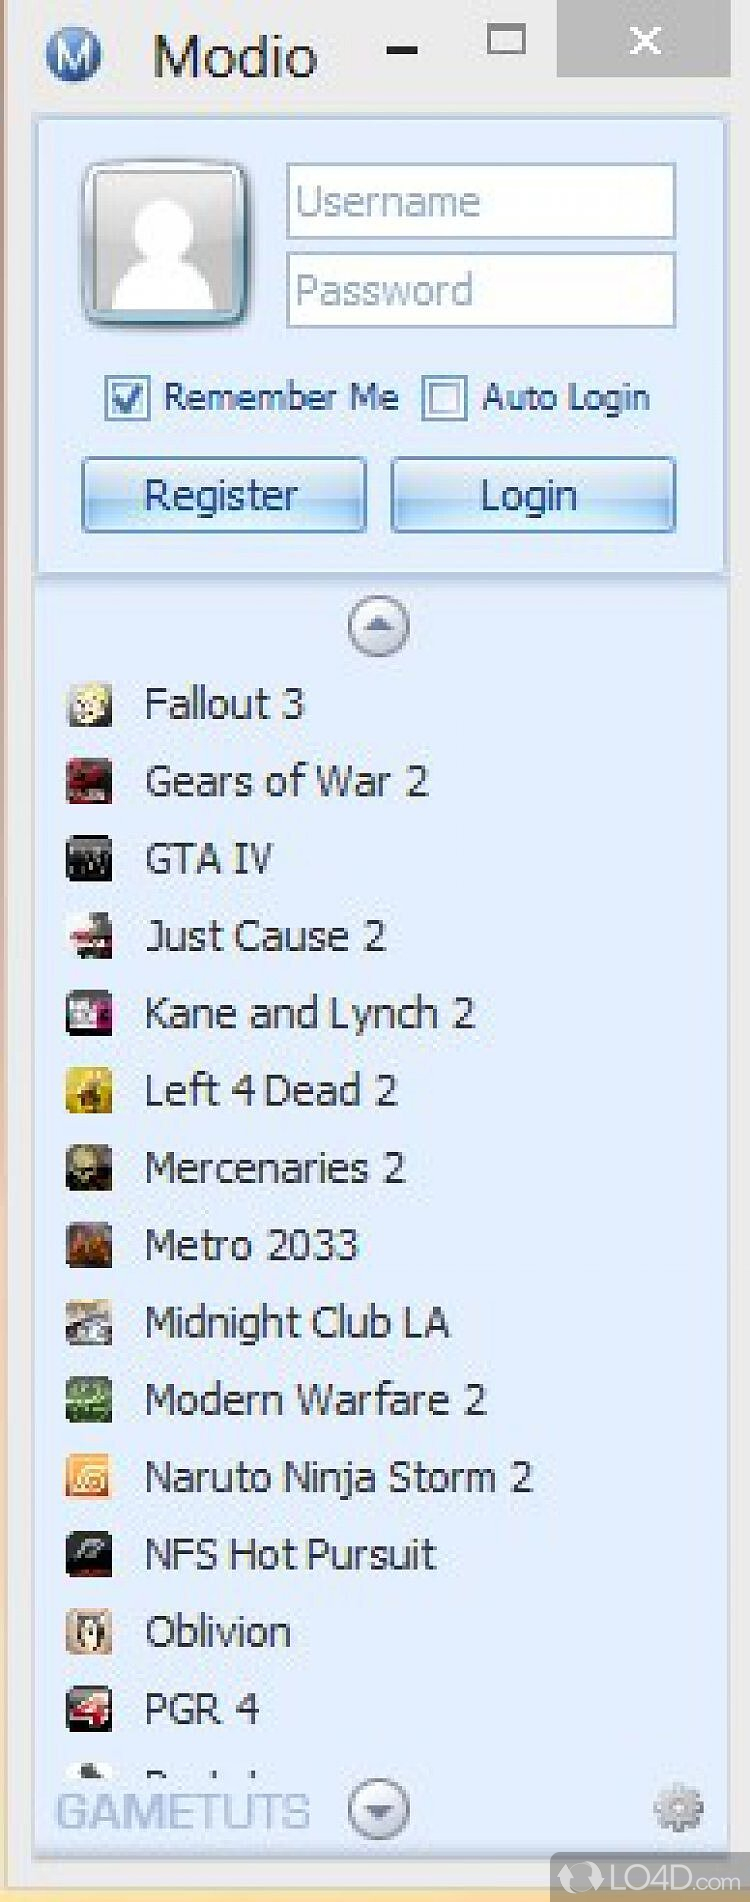Show more games with down arrow
This screenshot has height=1902, width=750.
point(378,1808)
